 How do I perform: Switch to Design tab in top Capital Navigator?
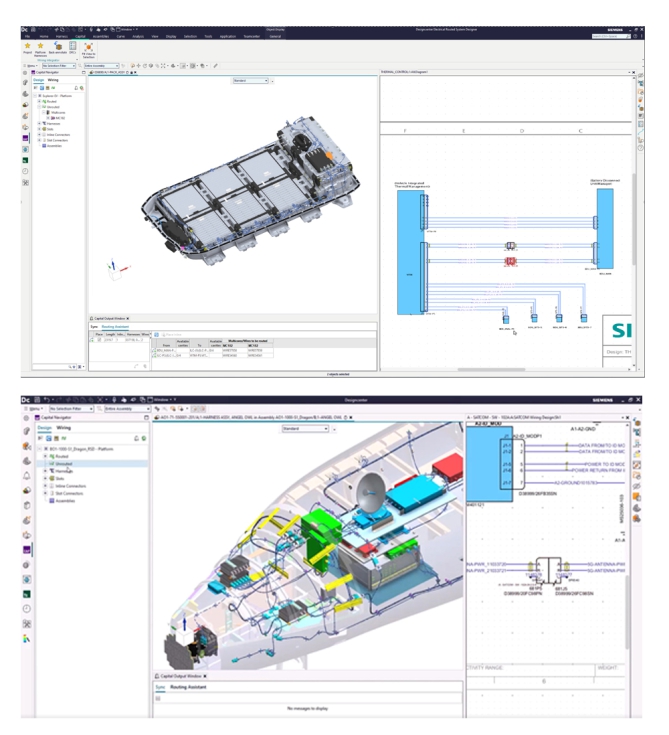tap(38, 80)
